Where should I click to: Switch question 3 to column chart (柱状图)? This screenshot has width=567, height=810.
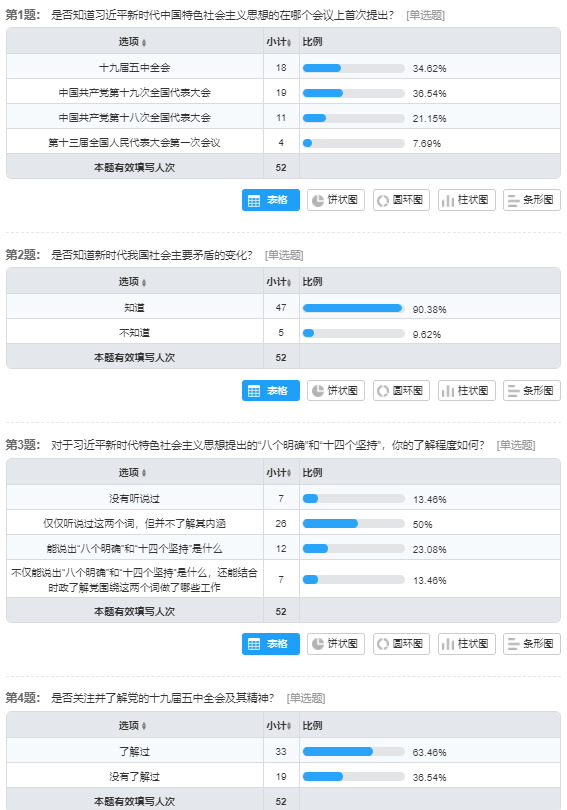click(x=466, y=644)
